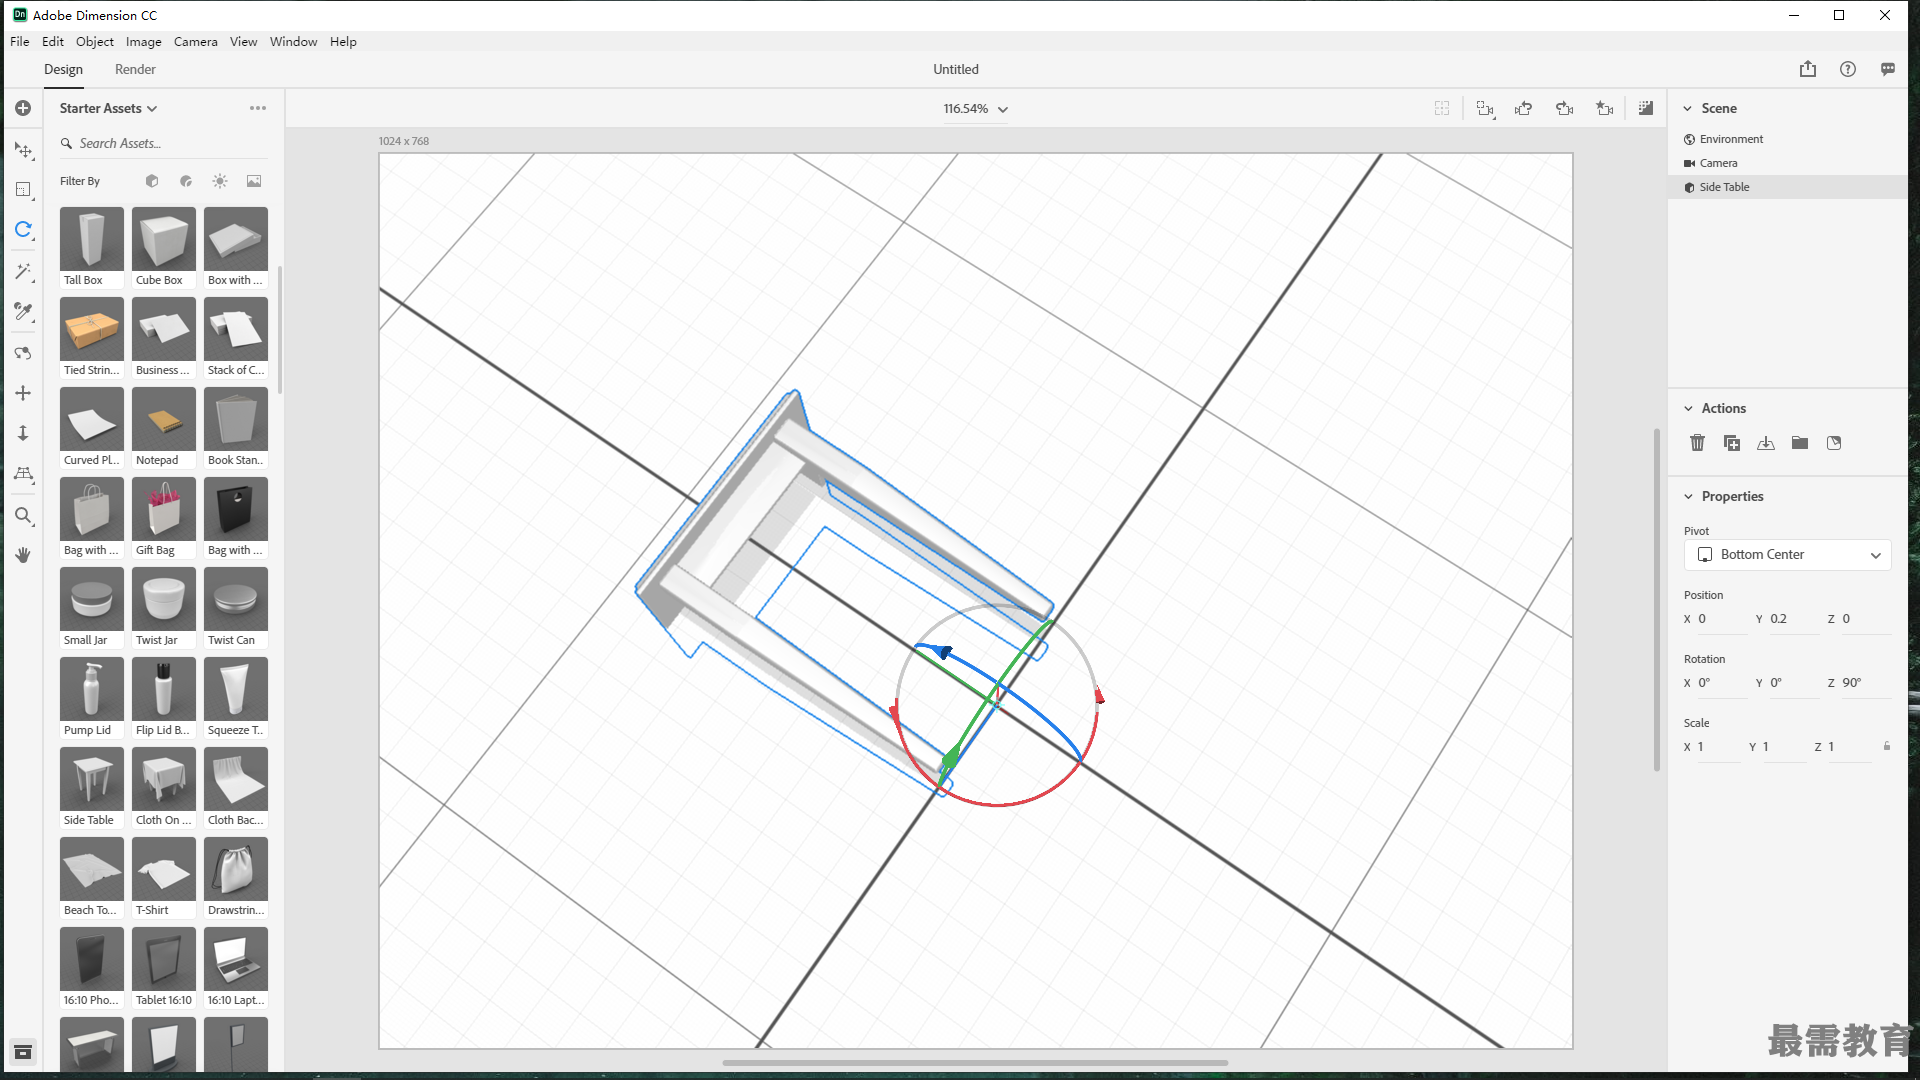Toggle the Images filter icon
1920x1080 pixels.
(x=254, y=181)
